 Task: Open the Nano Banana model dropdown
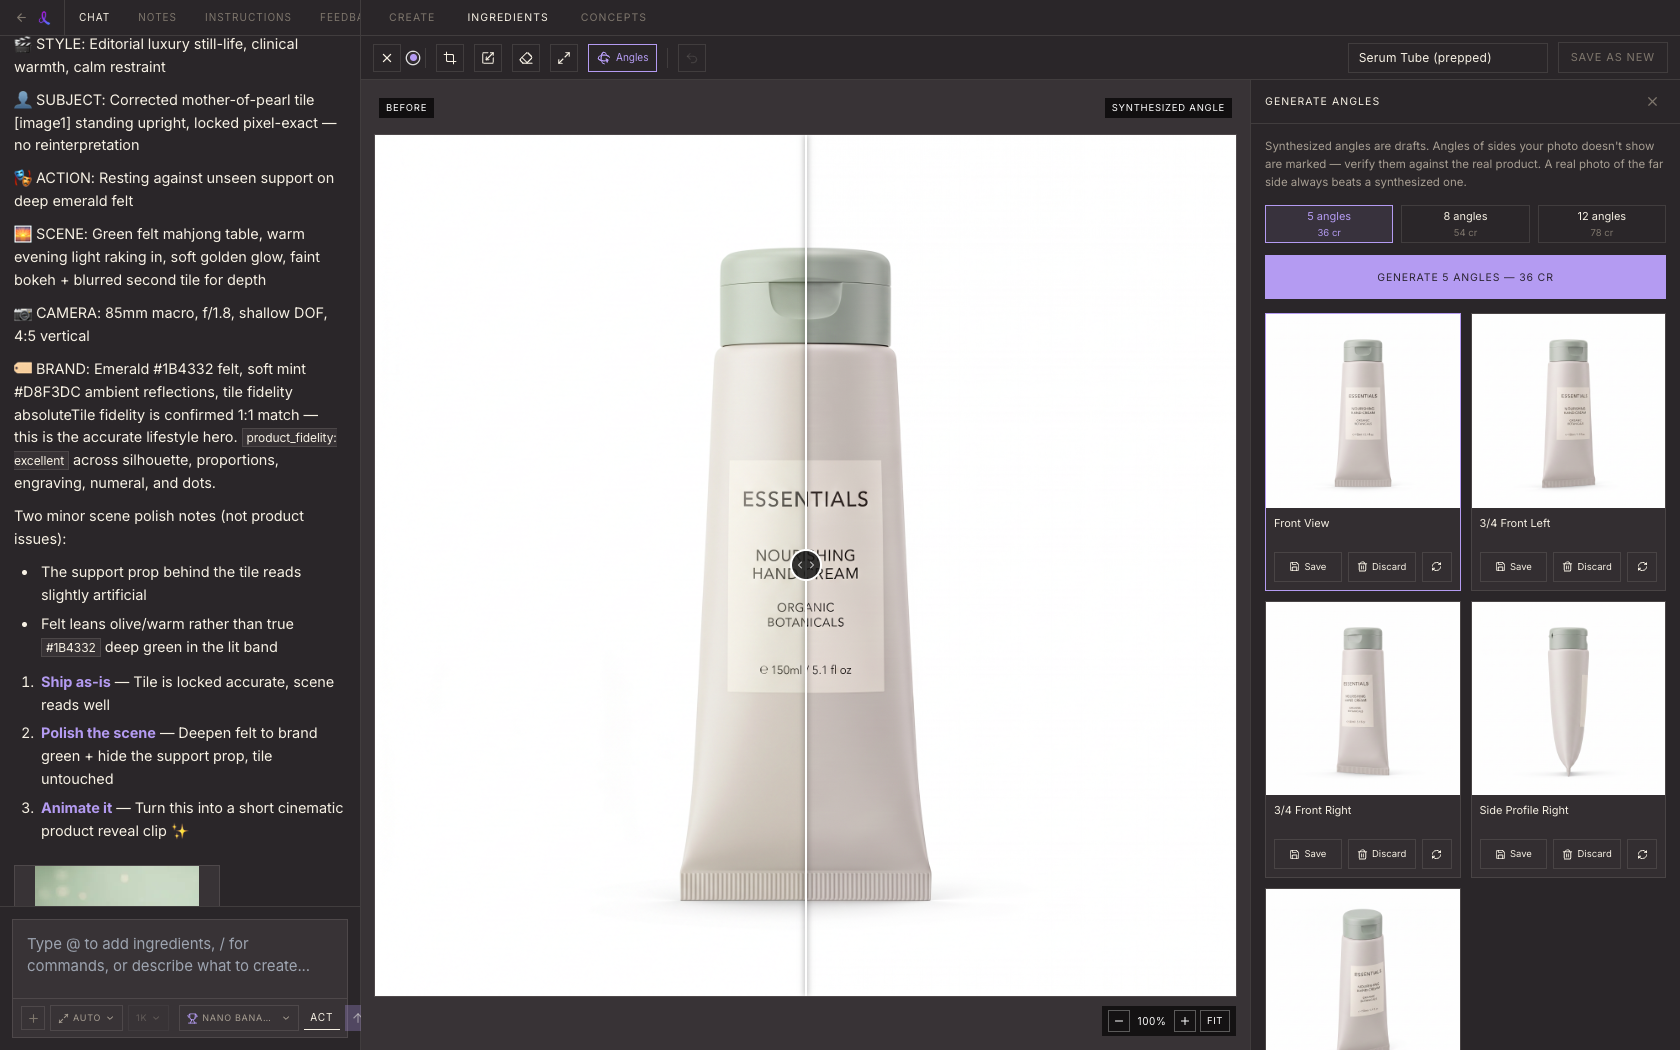tap(239, 1018)
